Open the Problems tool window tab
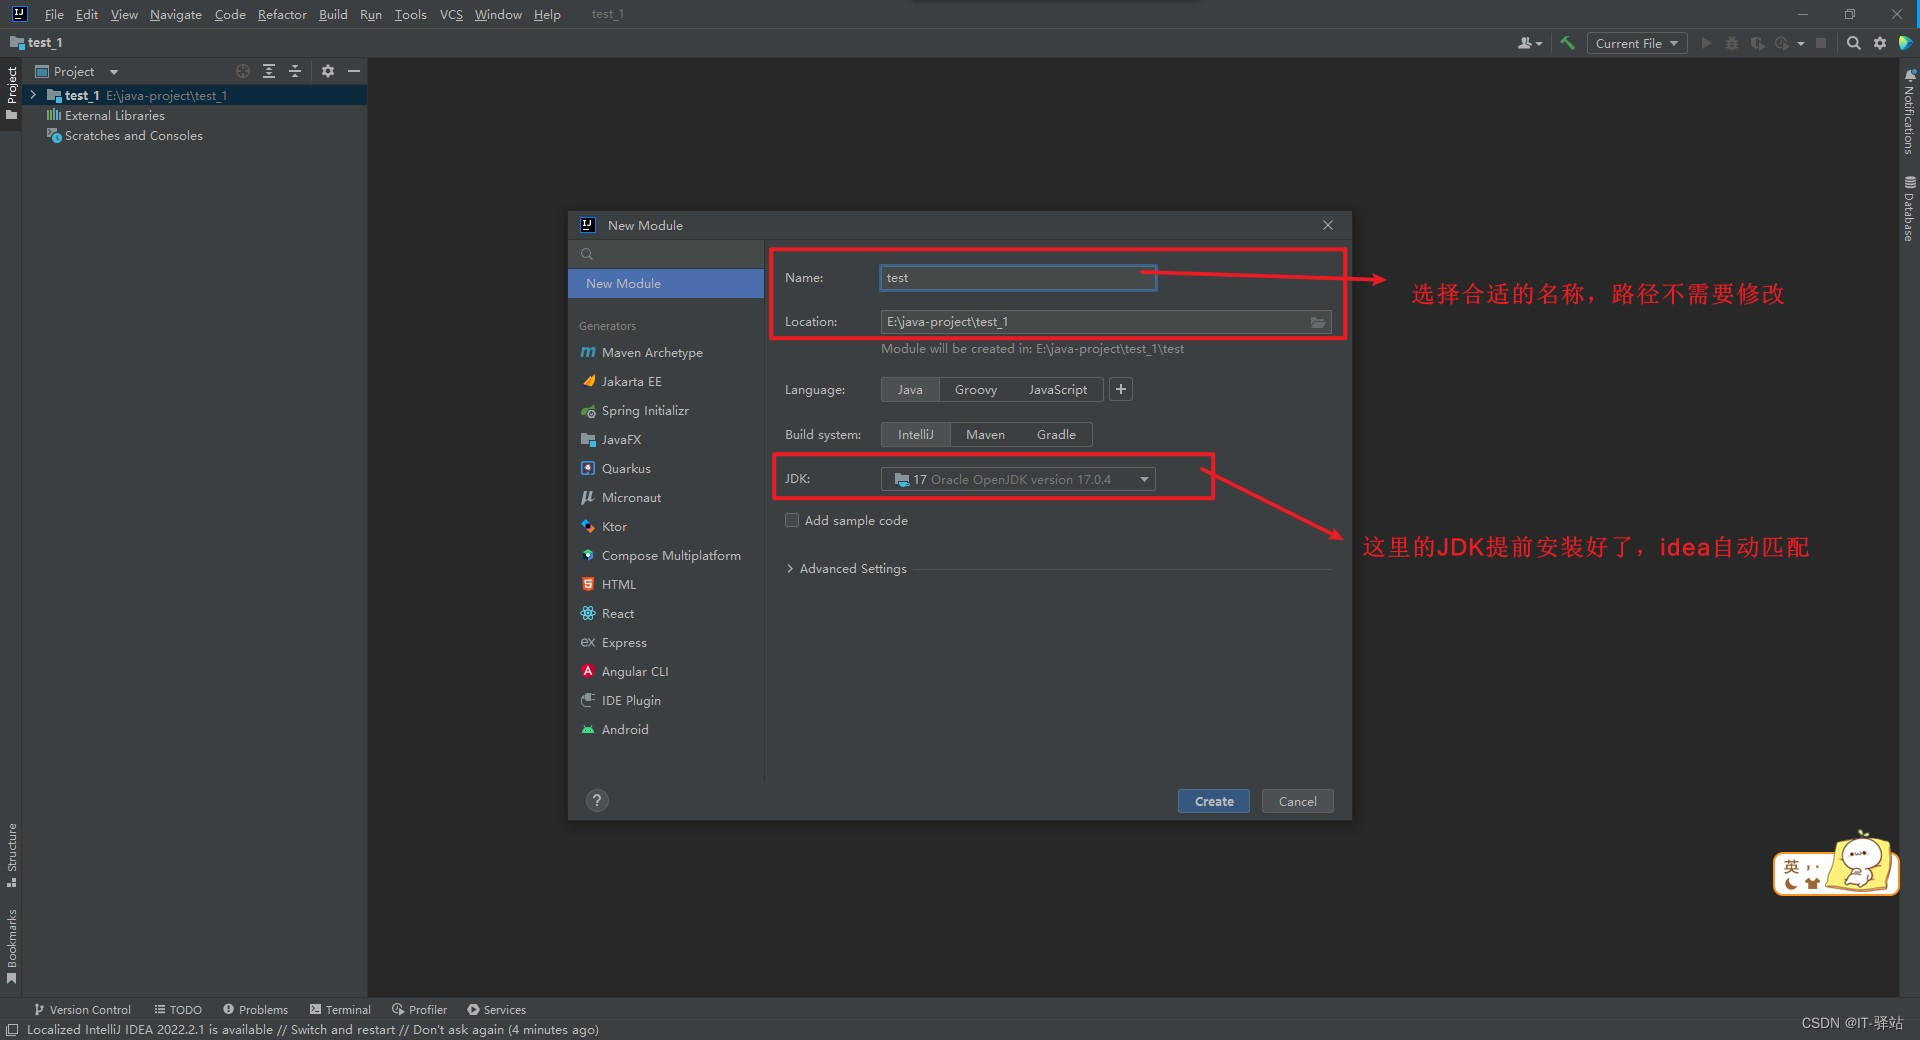 [x=255, y=1010]
